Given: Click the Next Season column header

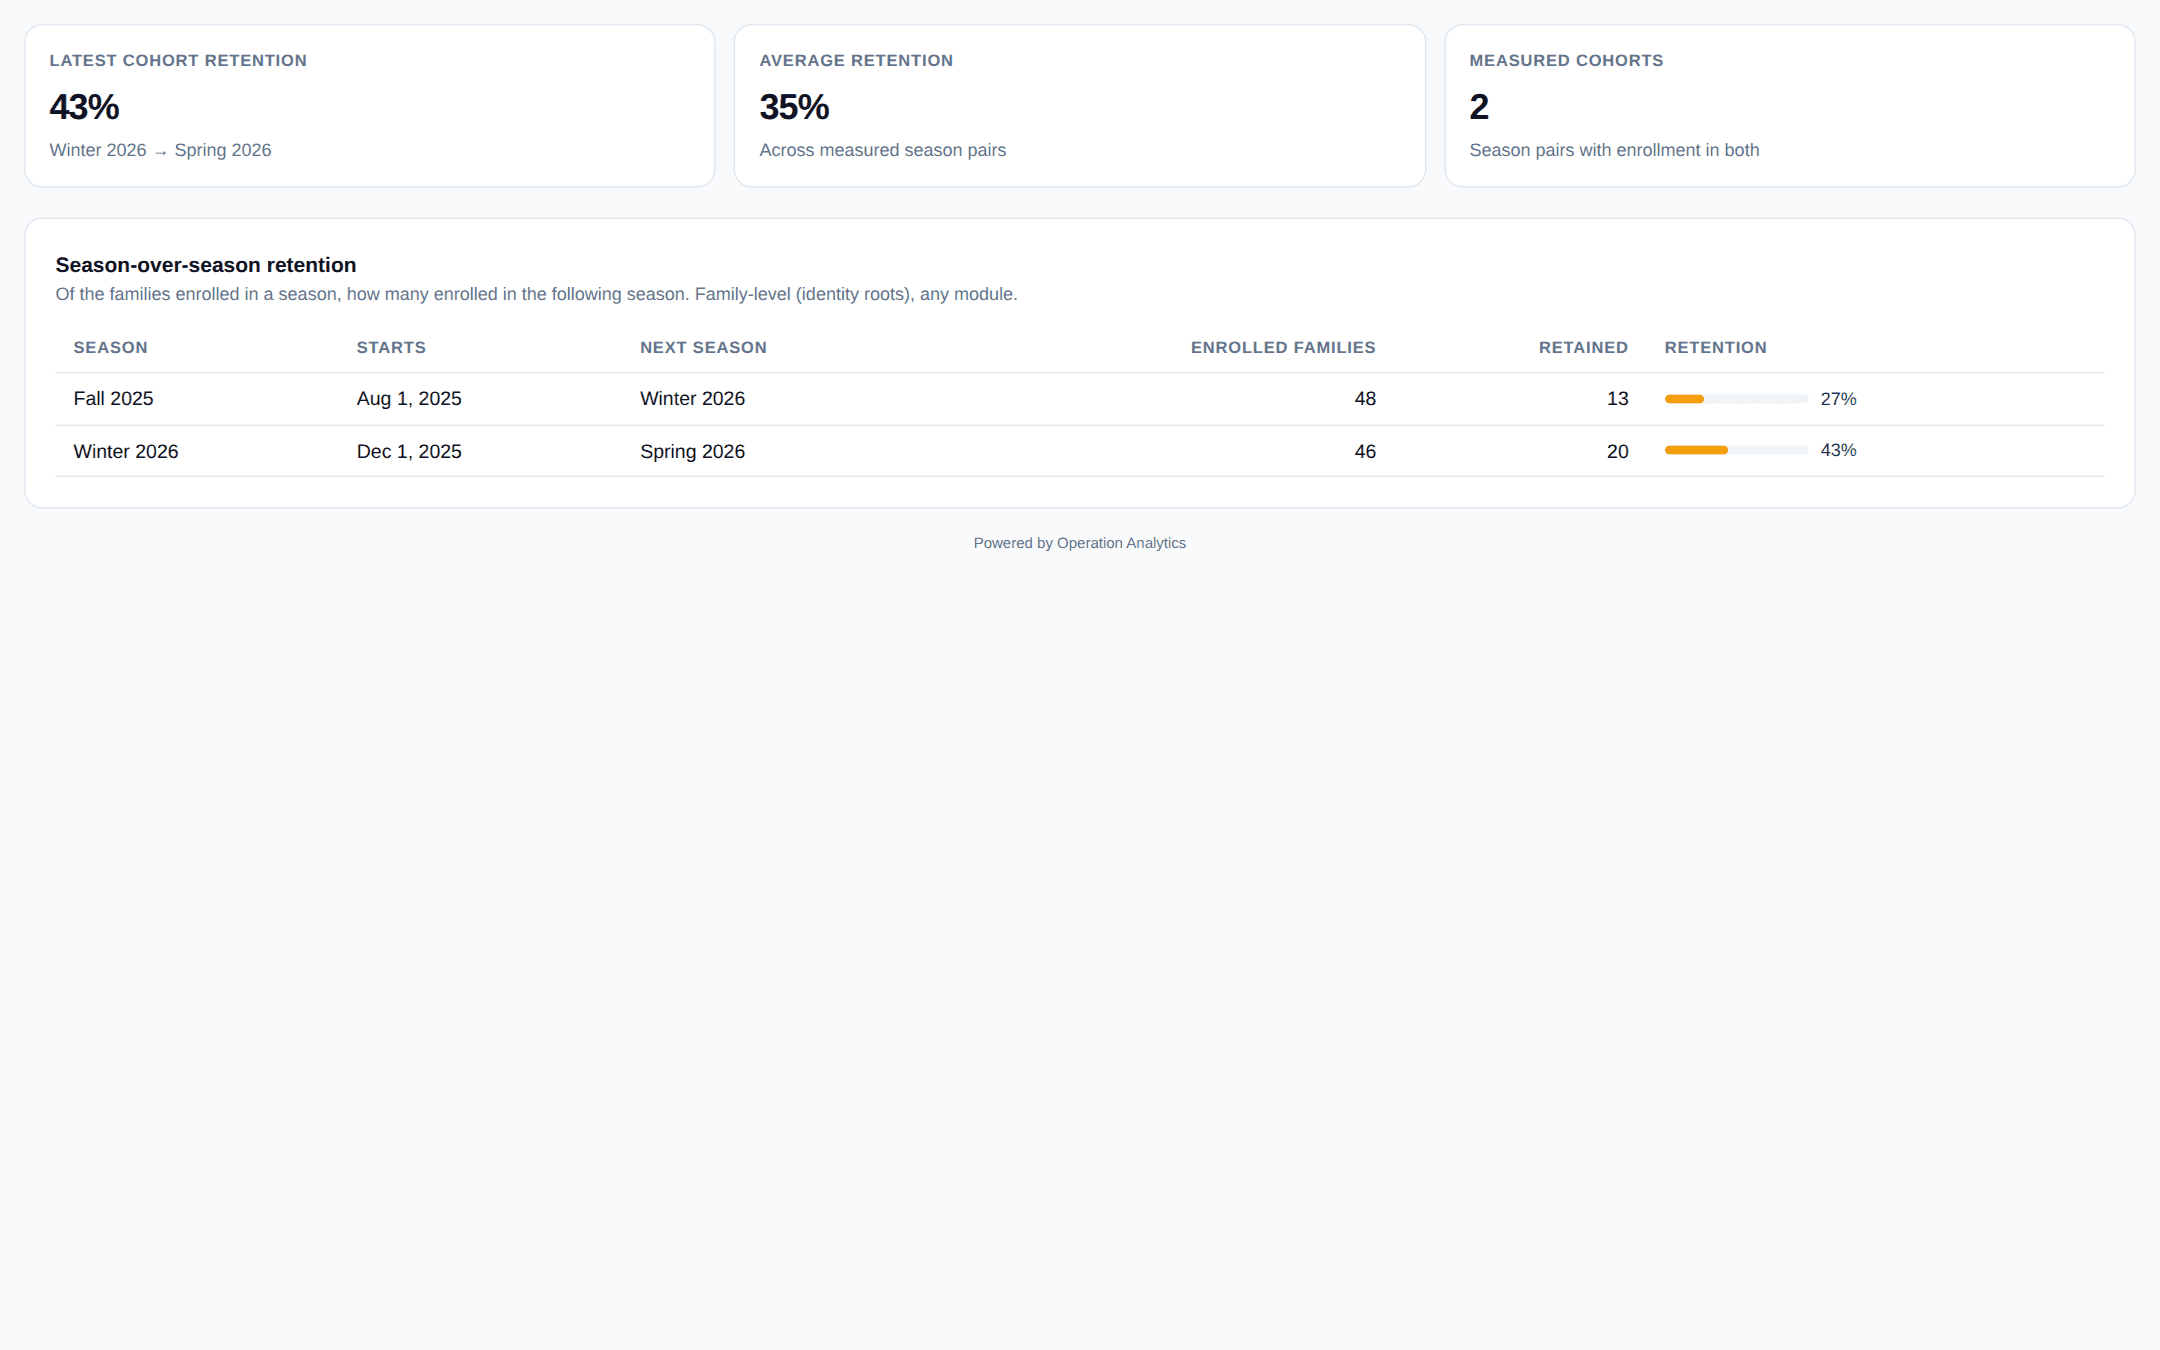Looking at the screenshot, I should tap(703, 347).
